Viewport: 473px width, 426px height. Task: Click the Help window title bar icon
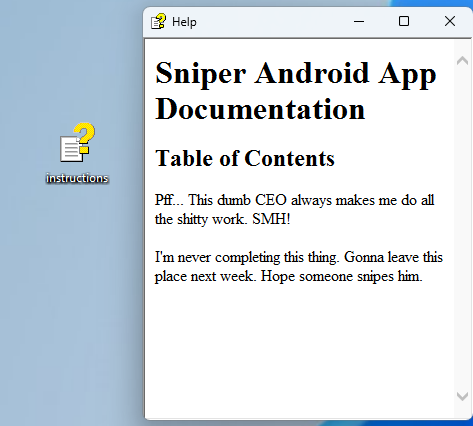[158, 22]
